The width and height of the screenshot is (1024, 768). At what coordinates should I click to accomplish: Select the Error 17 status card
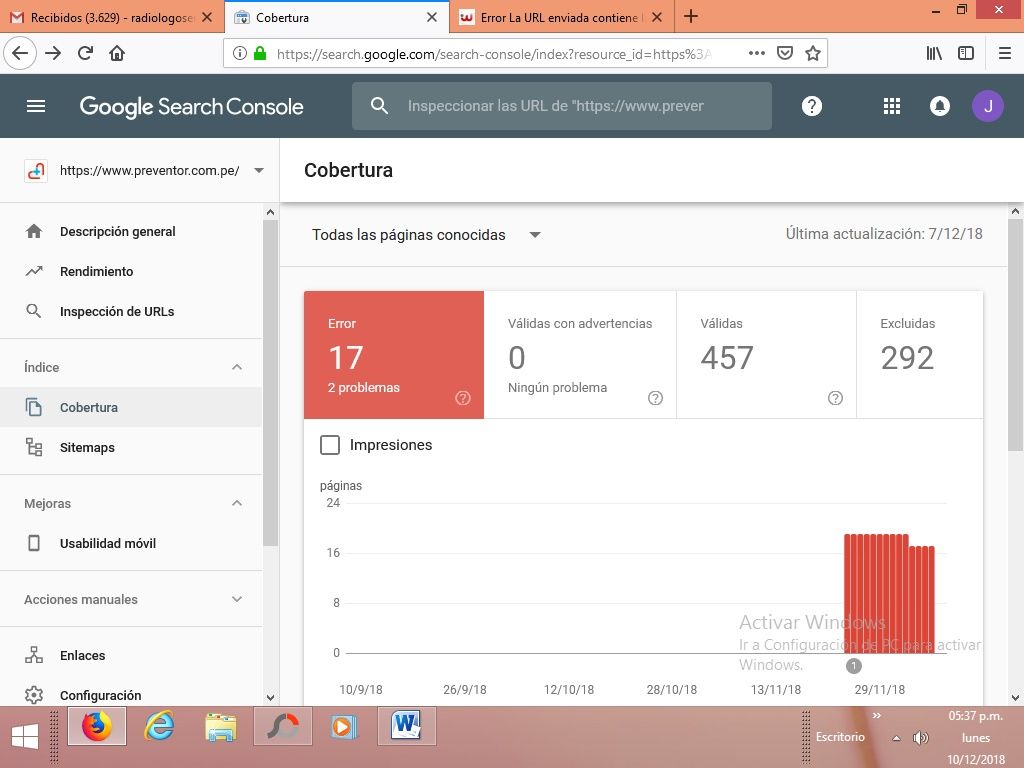[x=394, y=355]
